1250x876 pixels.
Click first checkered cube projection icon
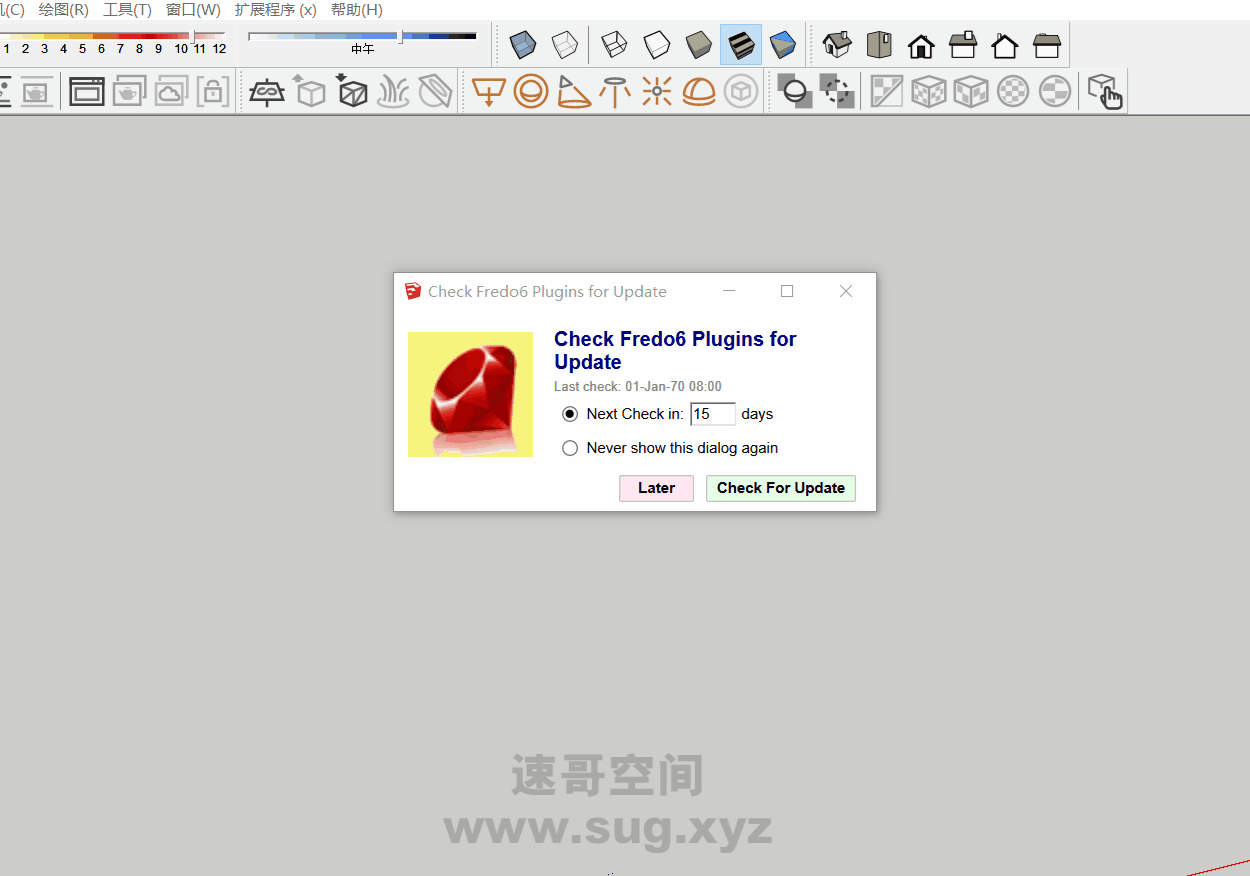929,92
